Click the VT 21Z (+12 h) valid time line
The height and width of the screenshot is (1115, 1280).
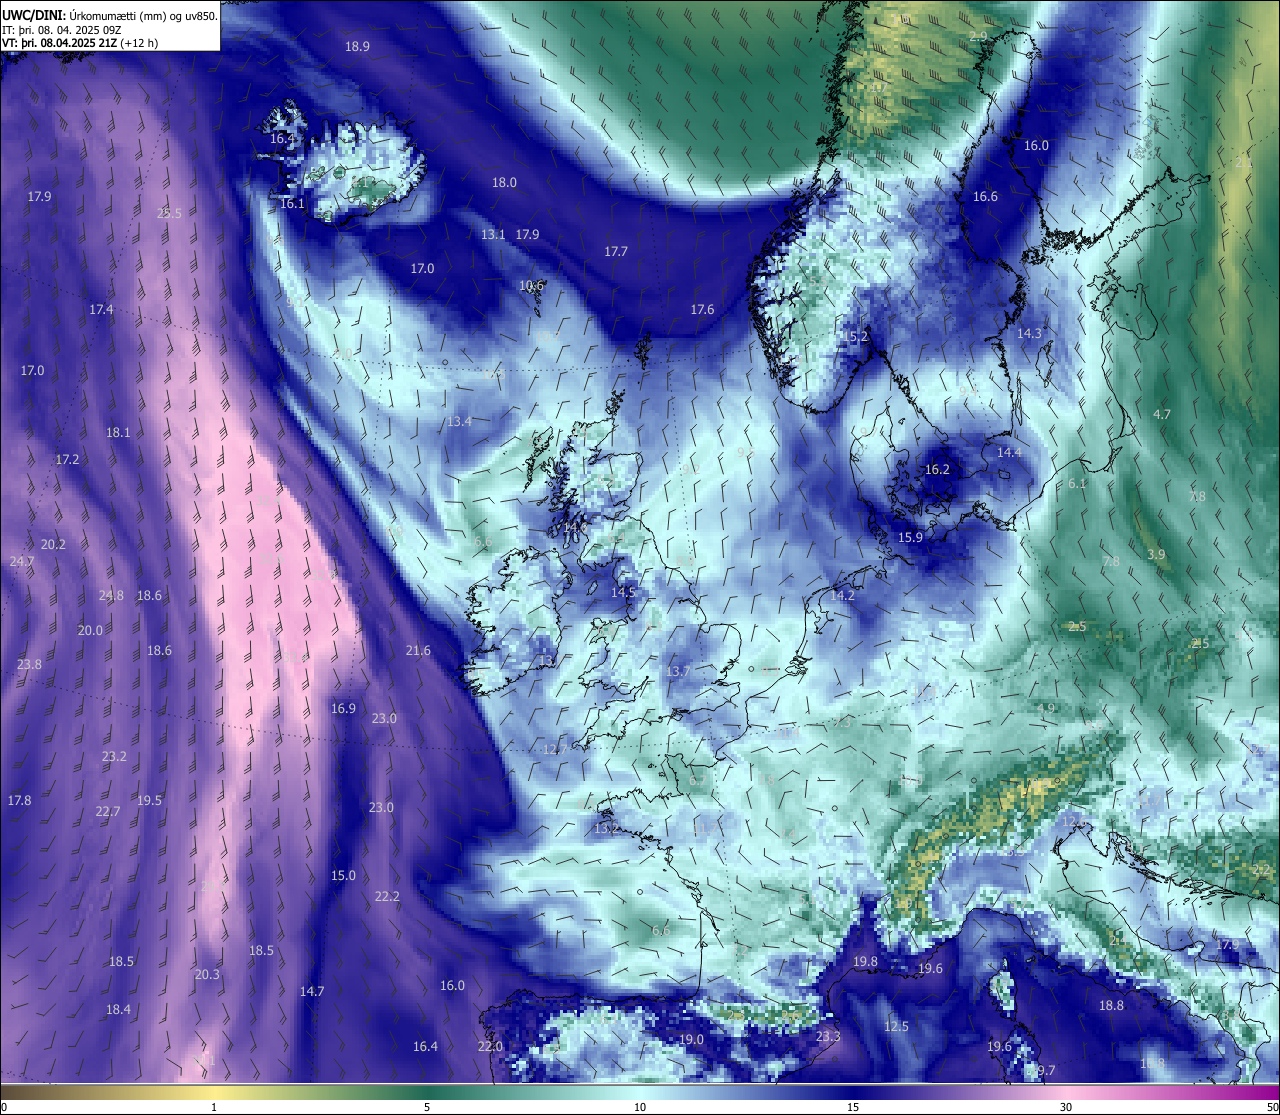(80, 43)
